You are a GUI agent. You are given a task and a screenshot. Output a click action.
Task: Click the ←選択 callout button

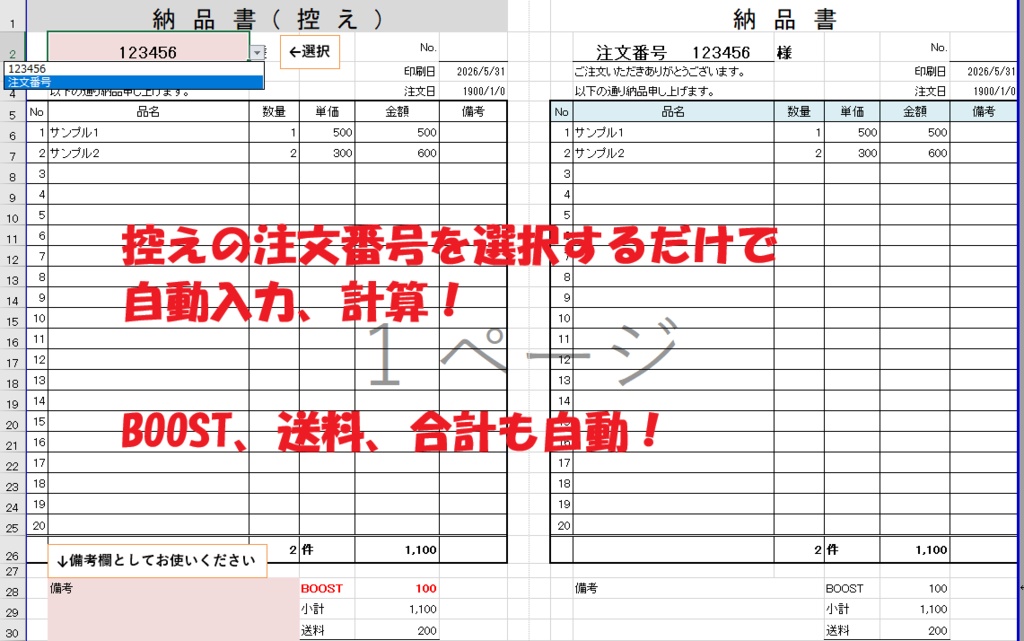309,51
